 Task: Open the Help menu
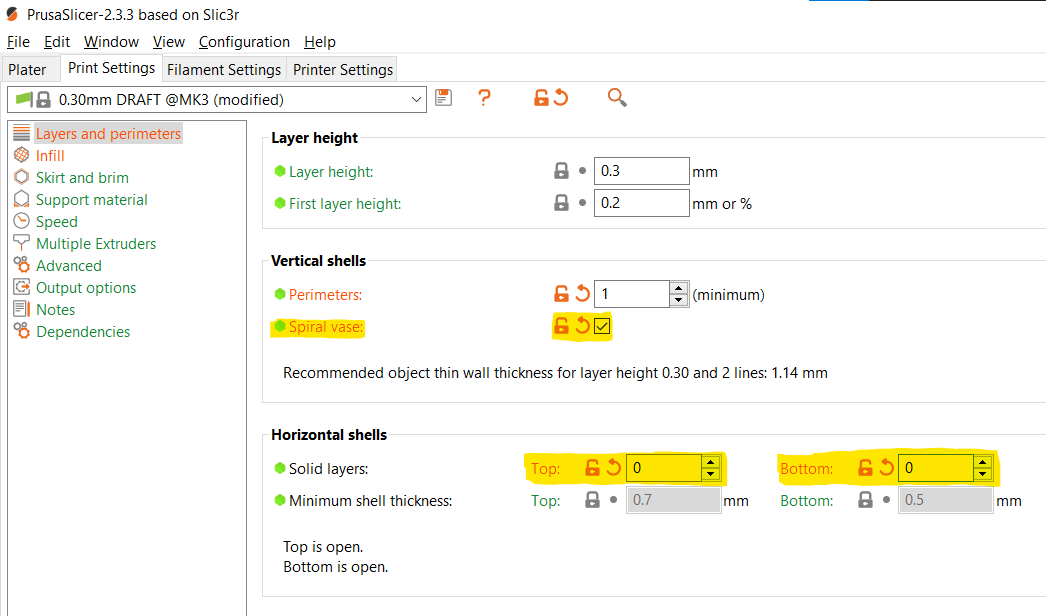coord(320,41)
